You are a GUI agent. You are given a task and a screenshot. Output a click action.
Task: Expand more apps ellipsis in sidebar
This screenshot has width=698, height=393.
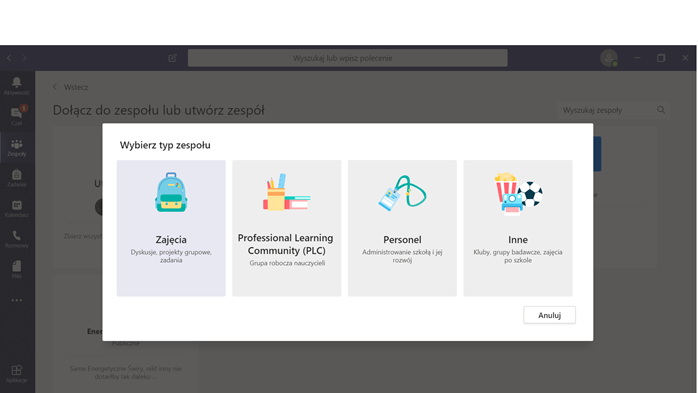(x=16, y=300)
